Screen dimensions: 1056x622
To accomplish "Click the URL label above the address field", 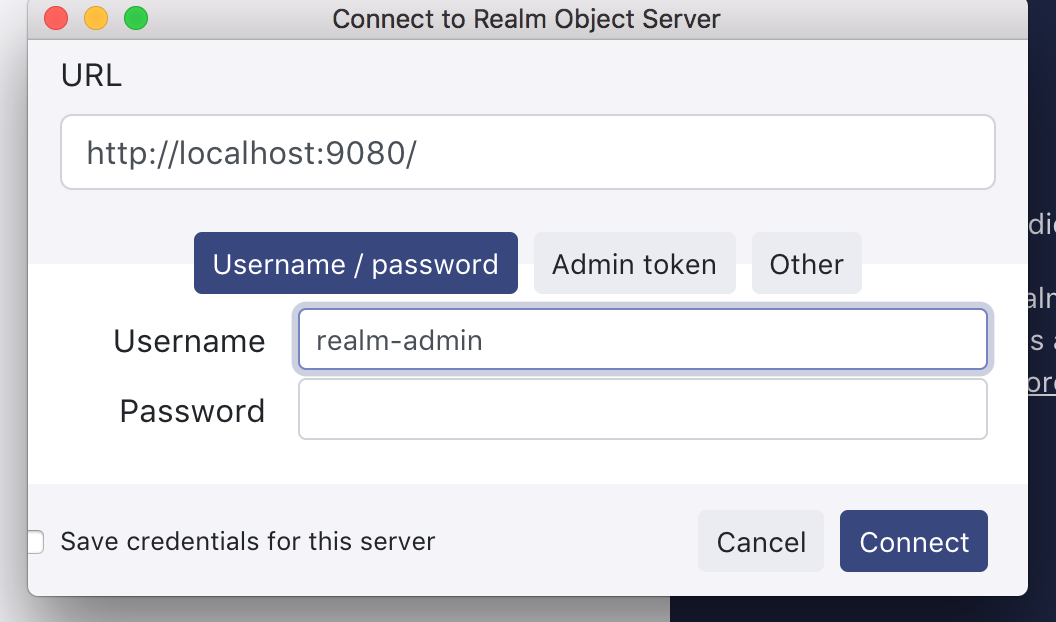I will (x=91, y=75).
